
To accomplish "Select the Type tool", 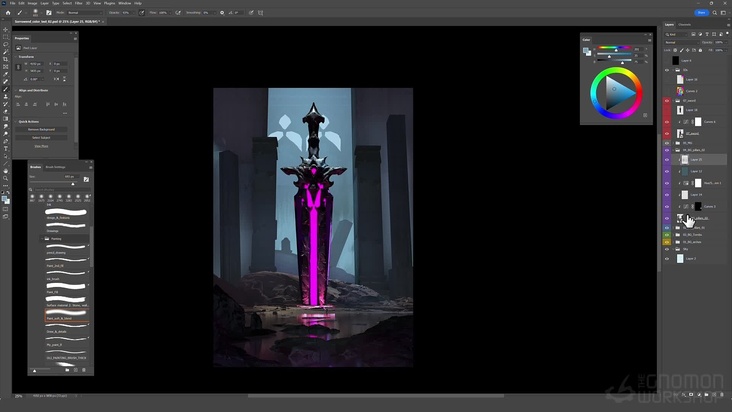I will tap(6, 148).
